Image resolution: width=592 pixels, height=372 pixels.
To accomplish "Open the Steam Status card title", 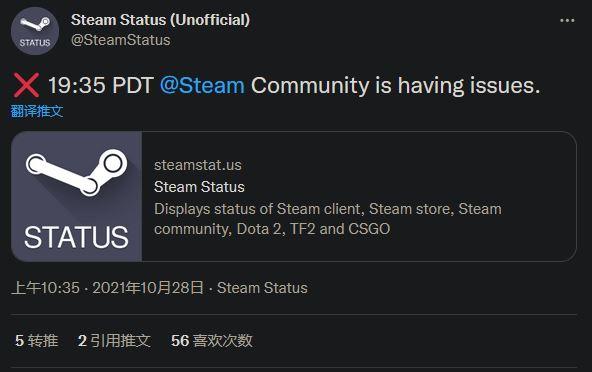I will click(x=199, y=187).
